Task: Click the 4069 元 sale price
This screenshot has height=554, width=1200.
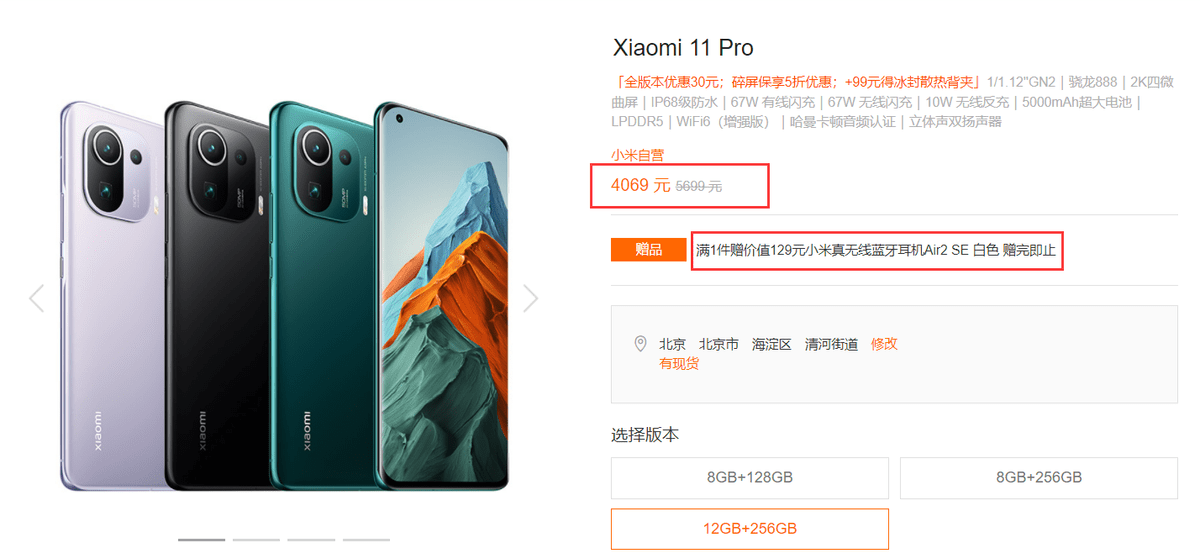Action: (641, 185)
